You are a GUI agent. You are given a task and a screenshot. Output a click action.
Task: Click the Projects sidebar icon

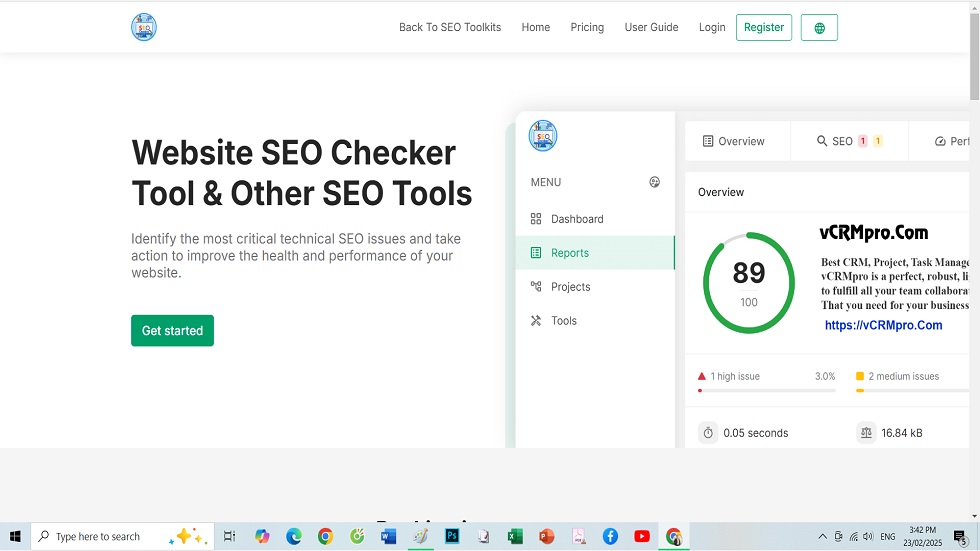(x=536, y=287)
